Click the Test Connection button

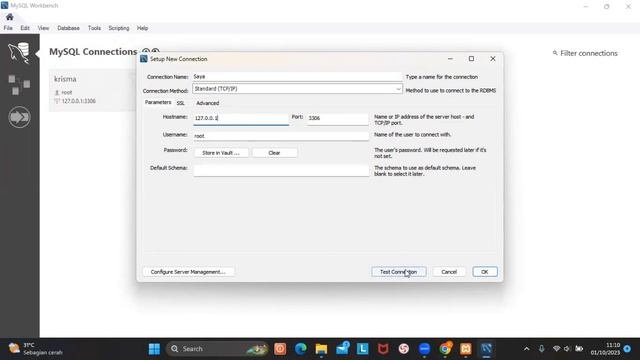point(399,272)
